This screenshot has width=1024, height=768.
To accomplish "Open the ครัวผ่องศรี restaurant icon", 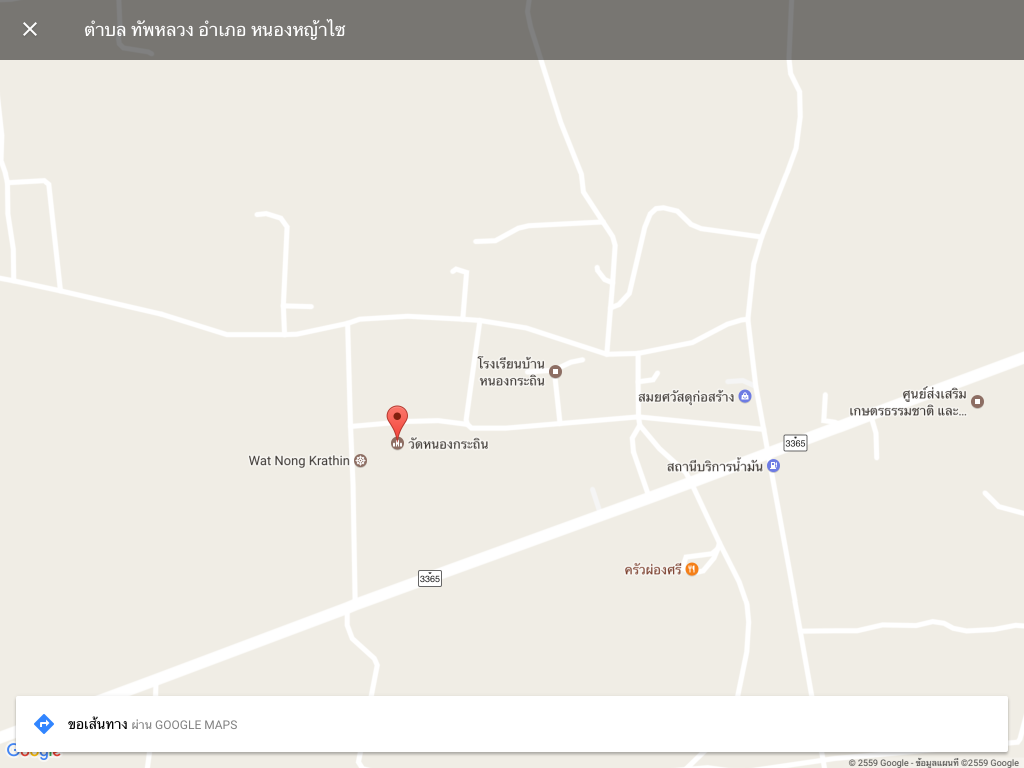I will 692,569.
